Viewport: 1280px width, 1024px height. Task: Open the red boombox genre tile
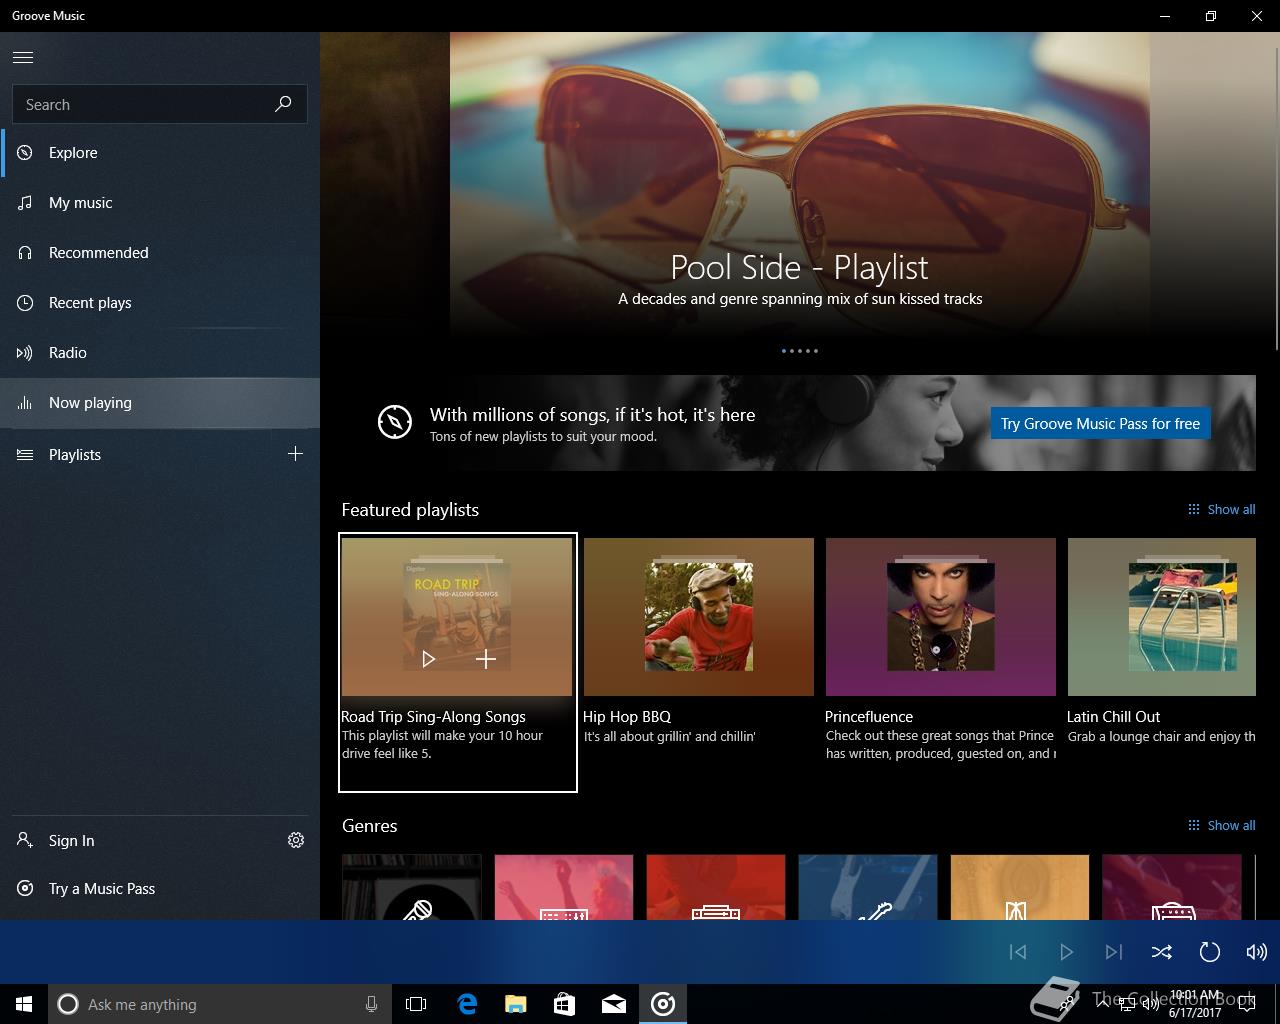pos(716,887)
